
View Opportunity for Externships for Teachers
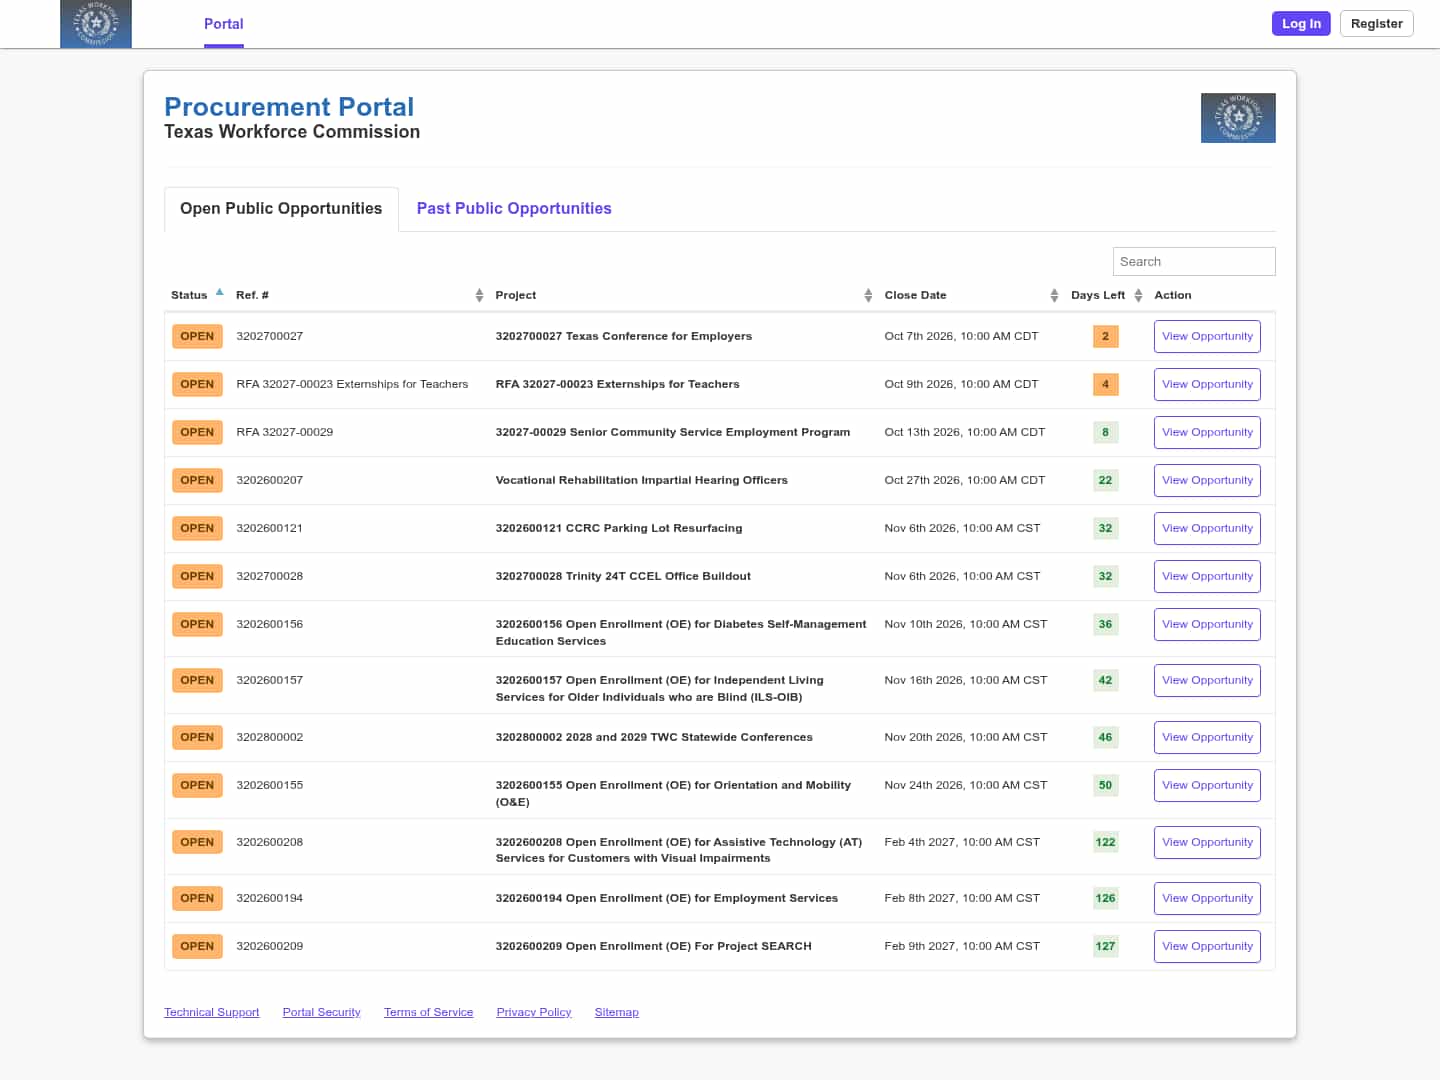[x=1207, y=385]
